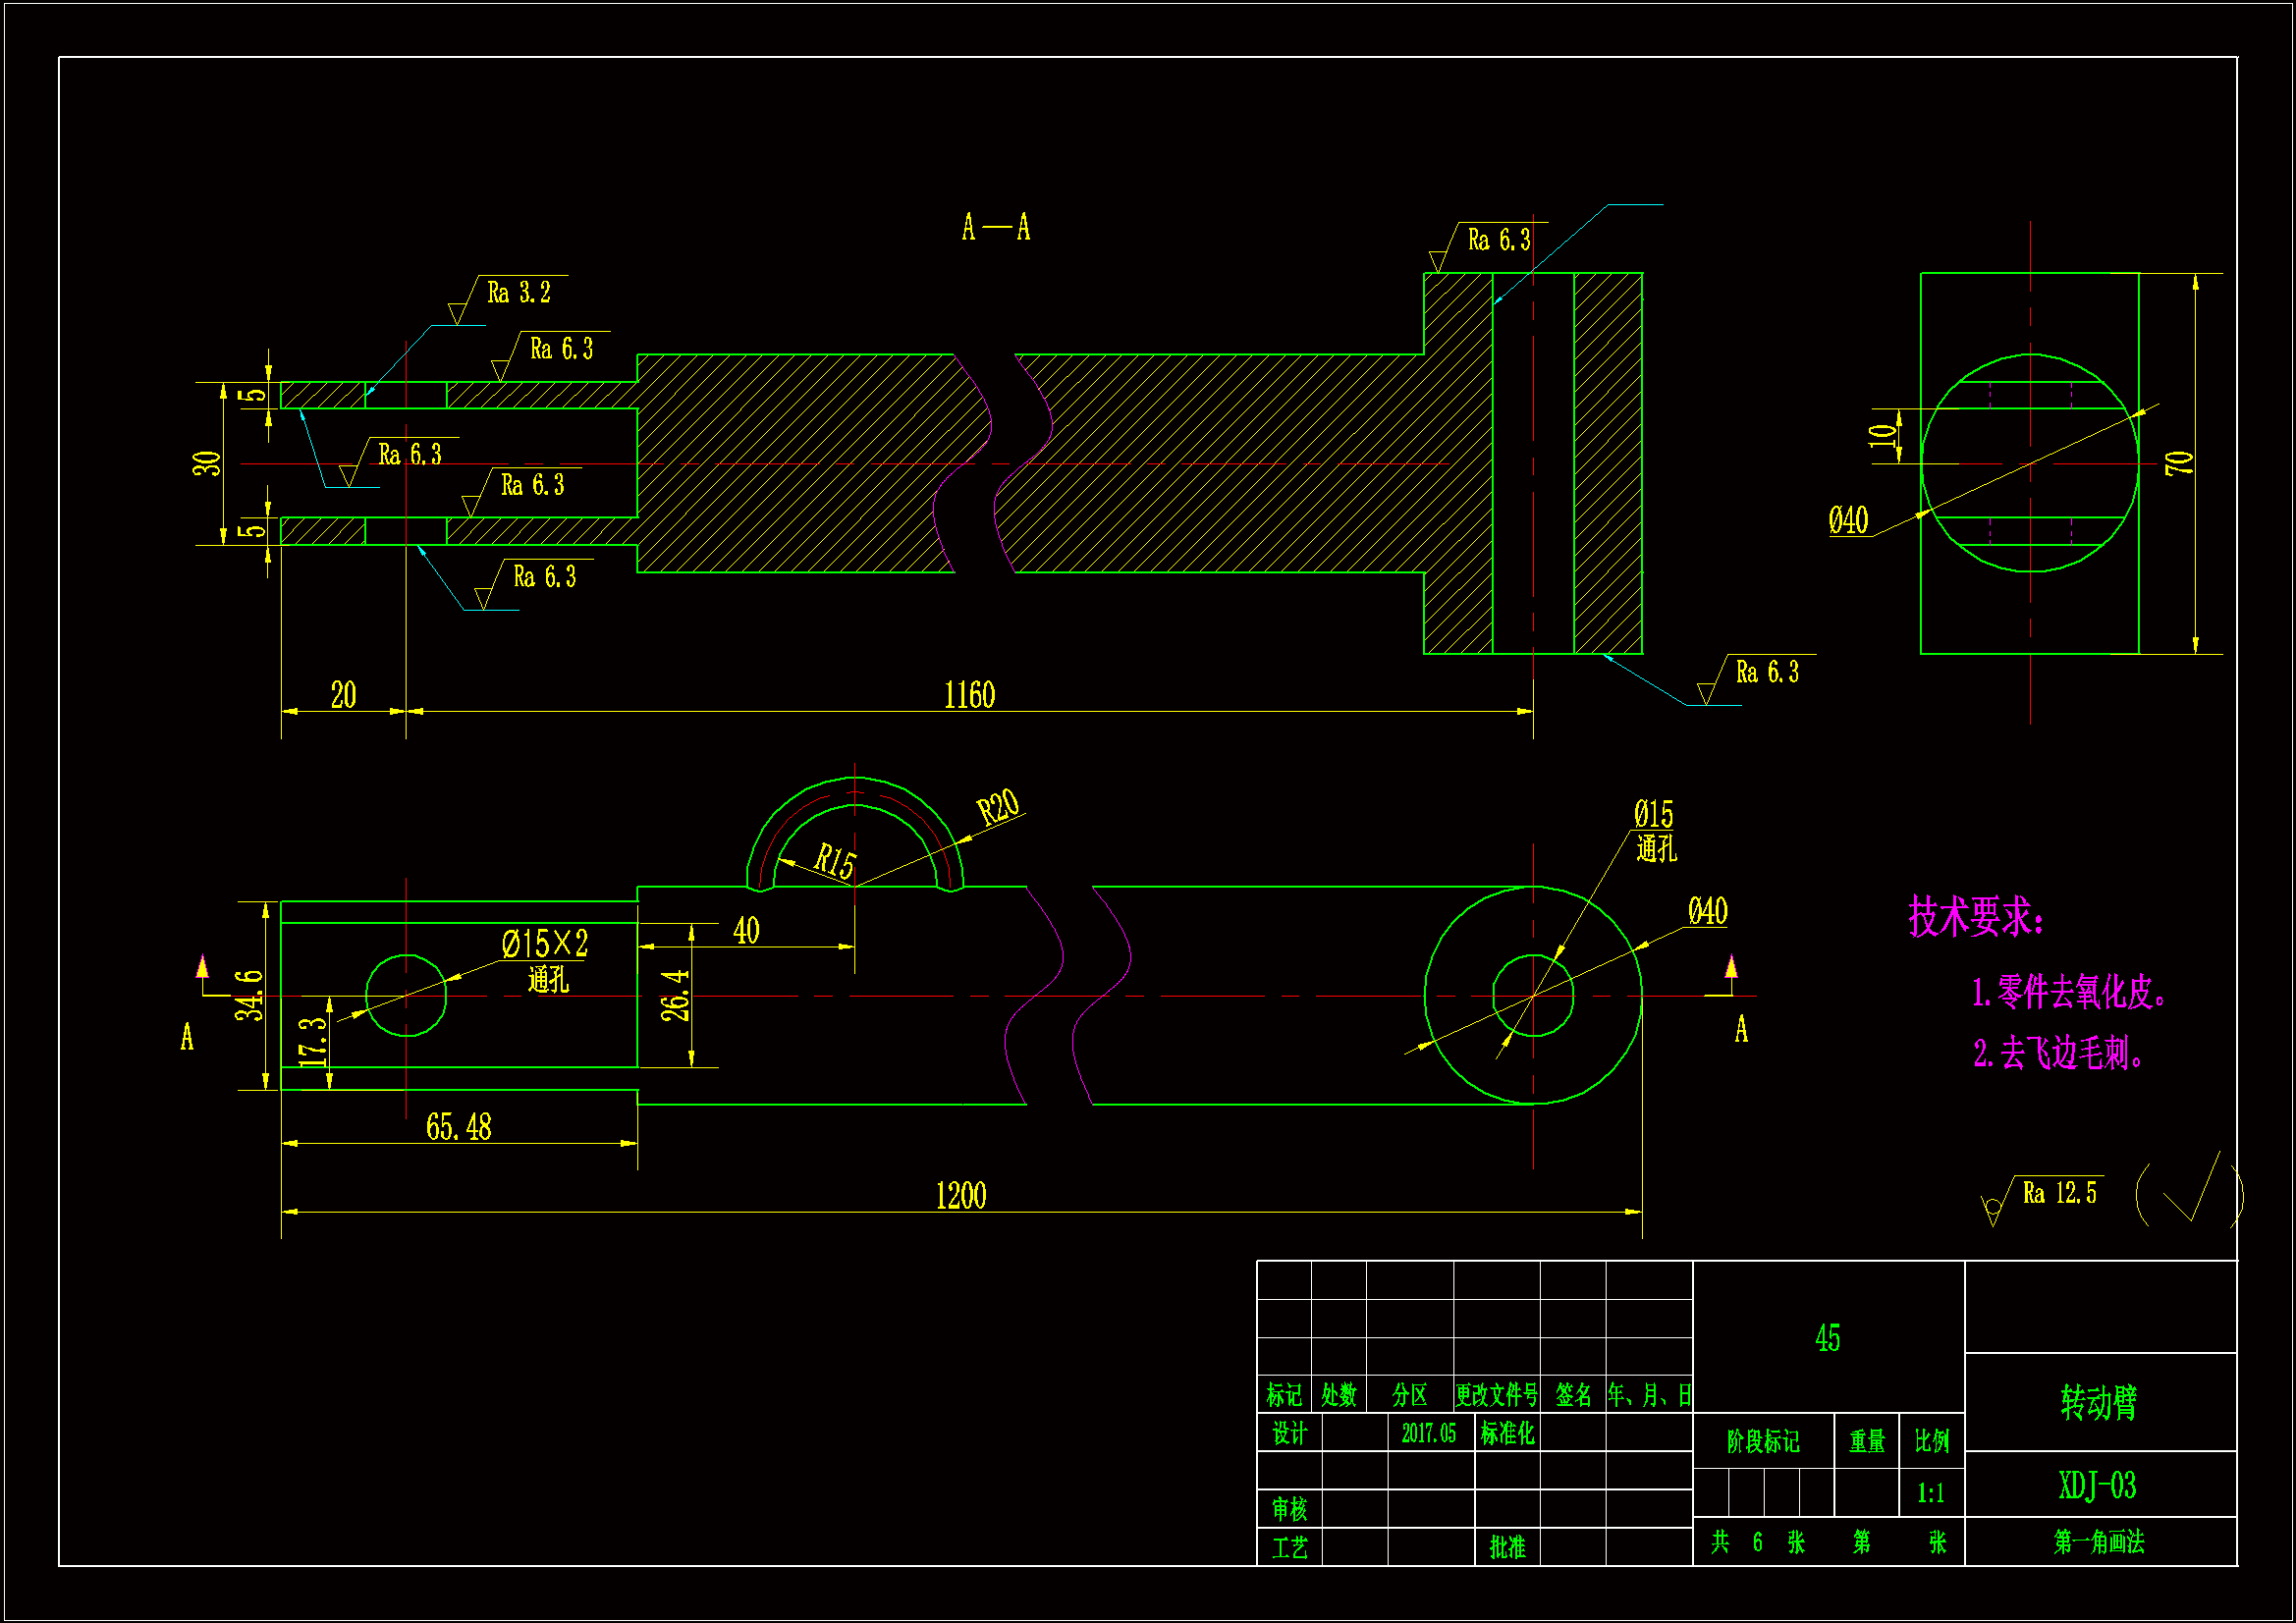The image size is (2296, 1623).
Task: Select the drawing number XDJ-03 cell
Action: pyautogui.click(x=2097, y=1486)
